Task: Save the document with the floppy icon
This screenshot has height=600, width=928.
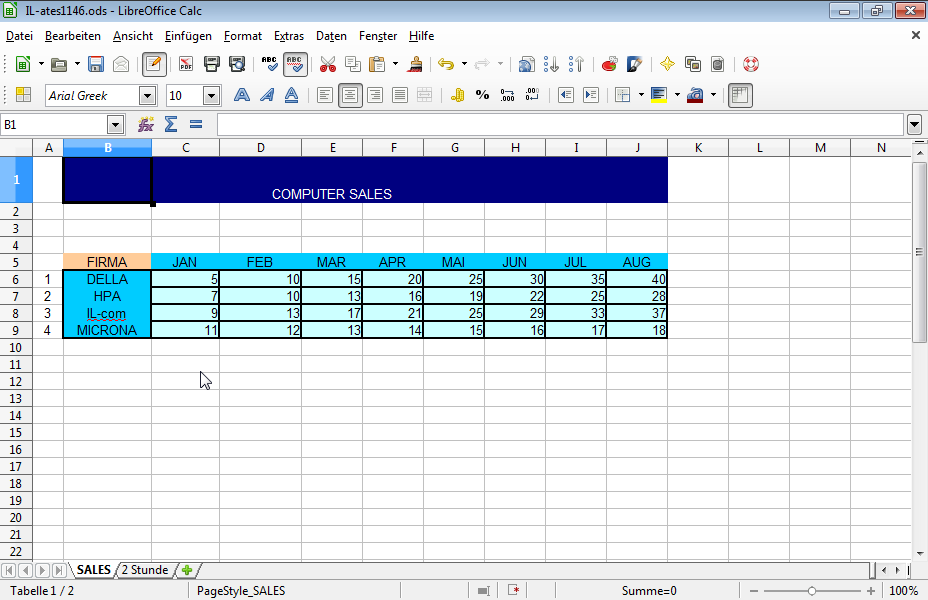Action: 96,64
